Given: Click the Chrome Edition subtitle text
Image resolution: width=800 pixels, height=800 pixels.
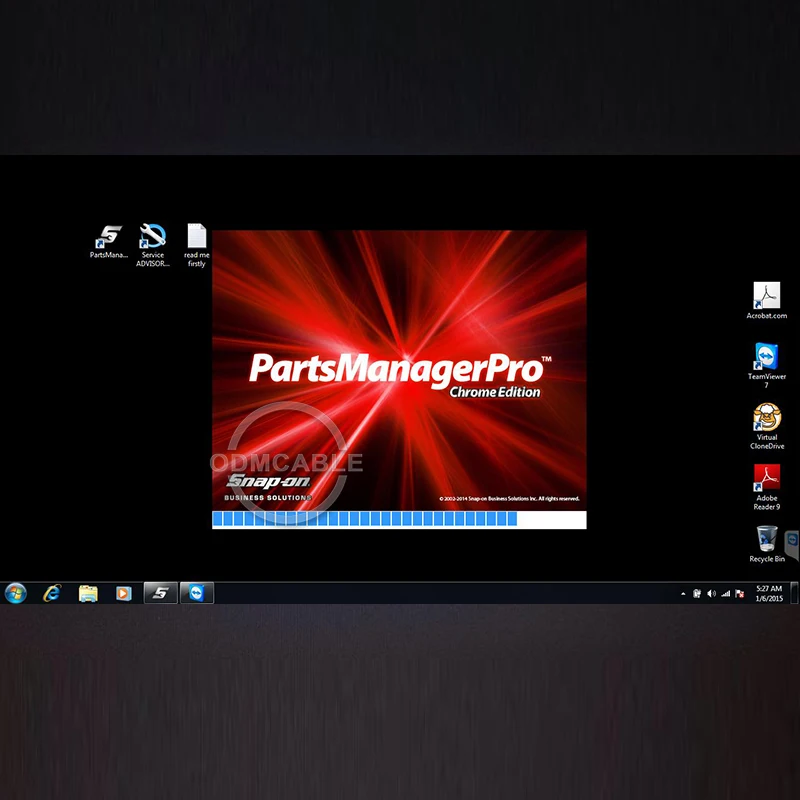Looking at the screenshot, I should point(494,392).
